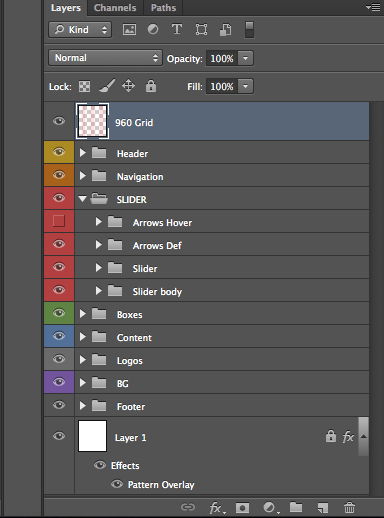
Task: Click the 960 Grid layer thumbnail
Action: click(x=92, y=121)
